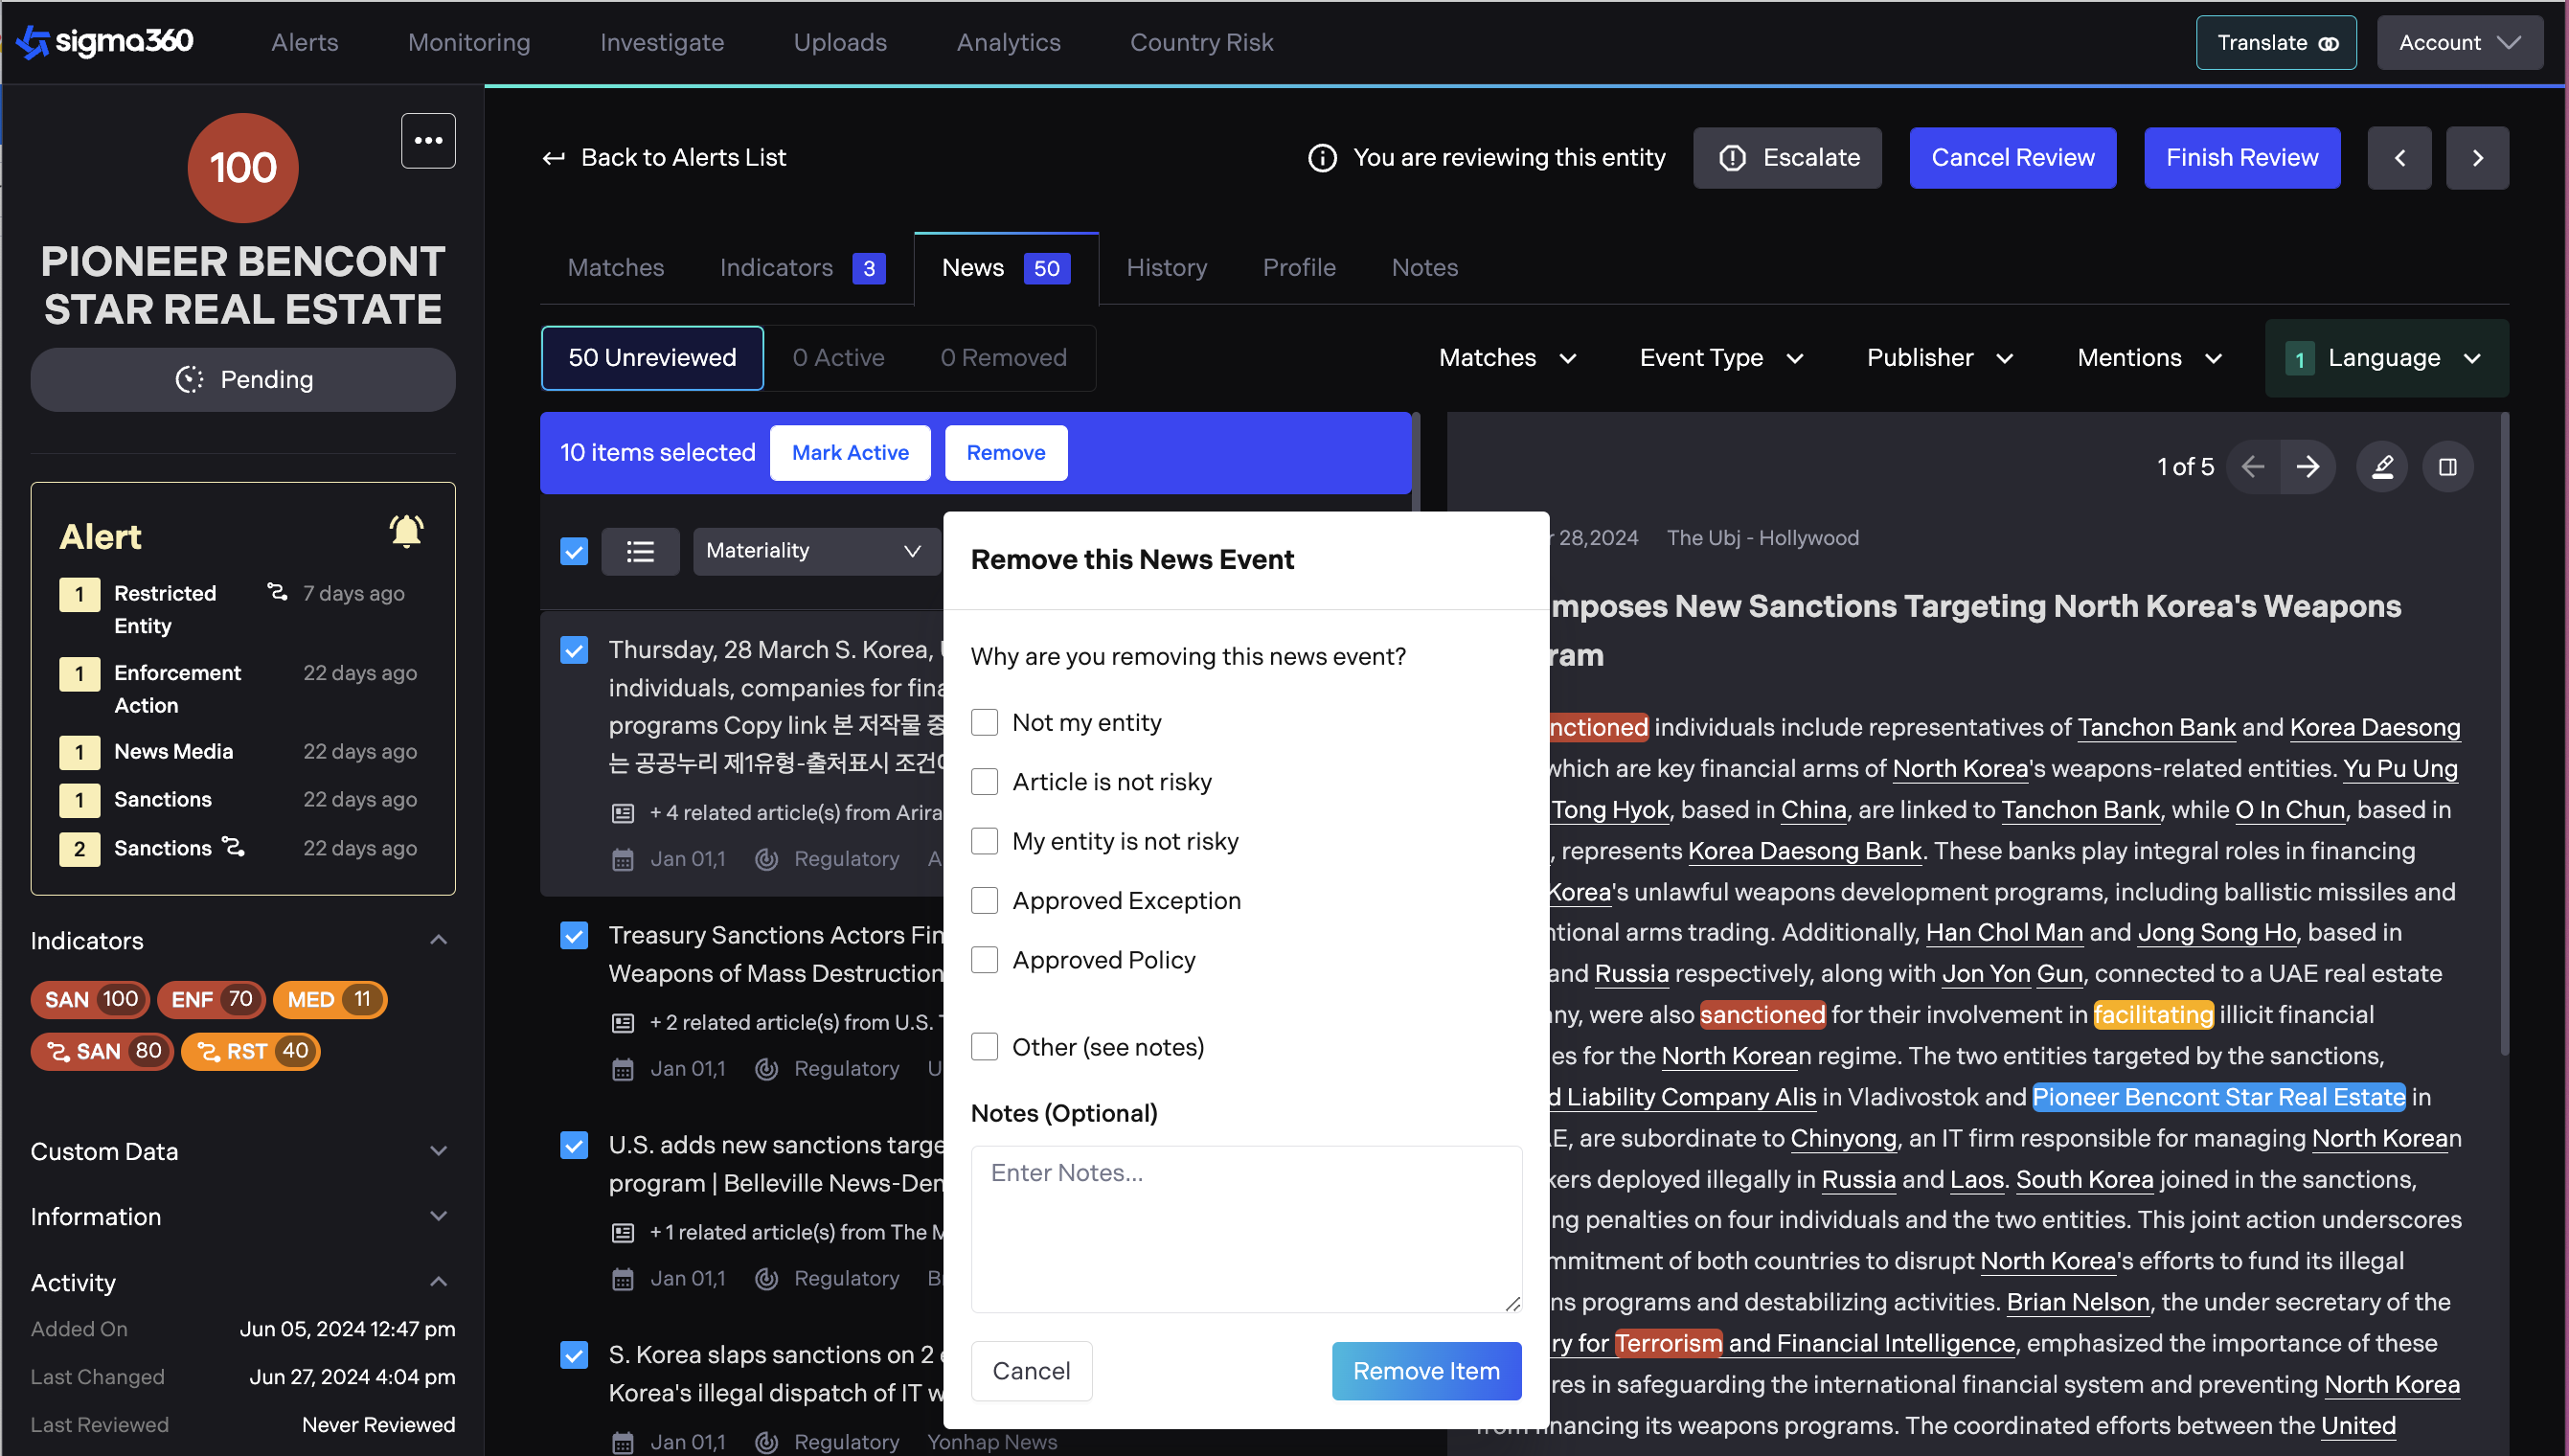Screen dimensions: 2569x1456
Task: Click the Remove Item button
Action: click(1425, 1371)
